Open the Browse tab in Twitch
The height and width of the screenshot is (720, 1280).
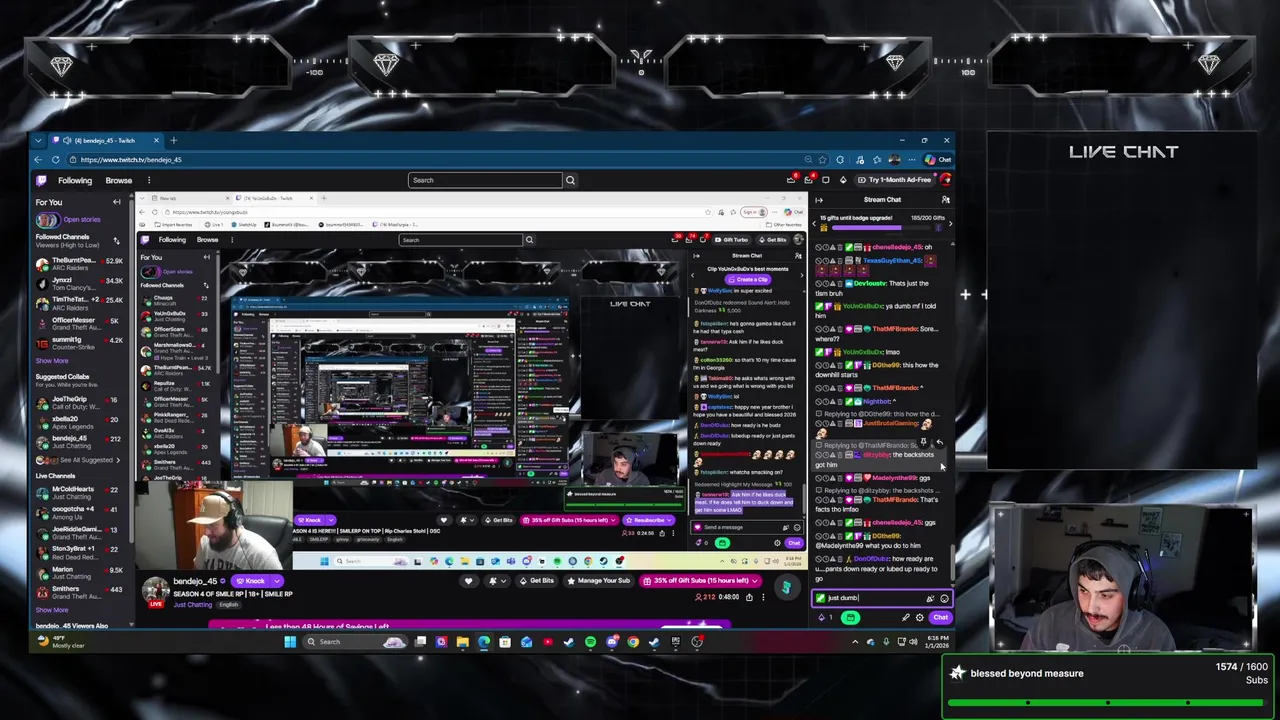coord(118,181)
